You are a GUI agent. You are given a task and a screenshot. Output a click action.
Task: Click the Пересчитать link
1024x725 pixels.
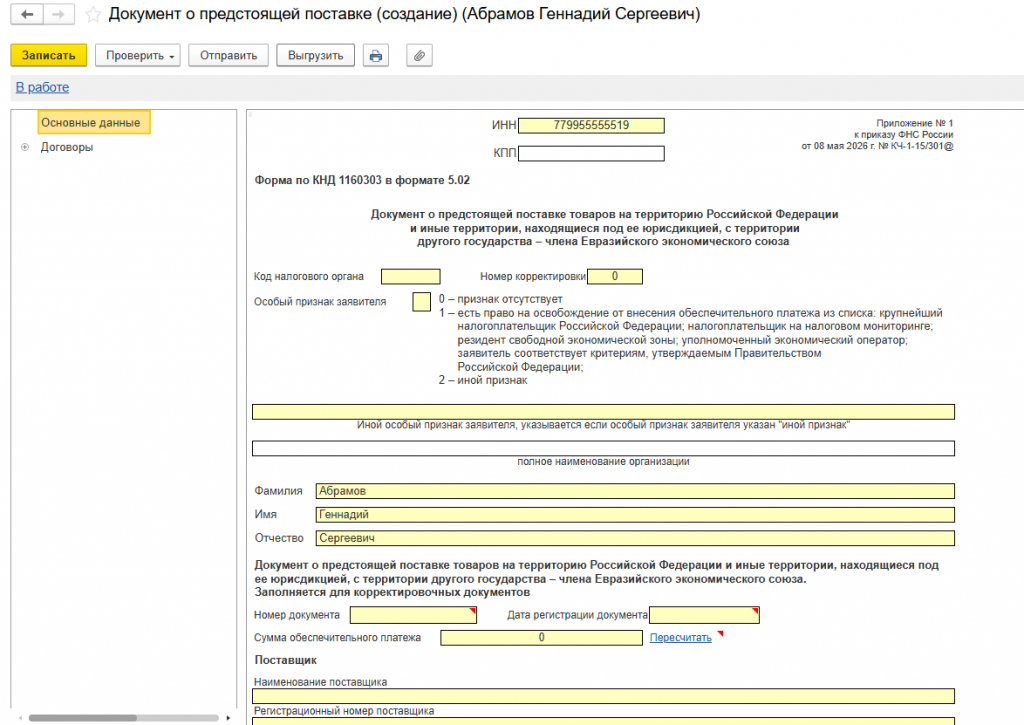pos(680,637)
